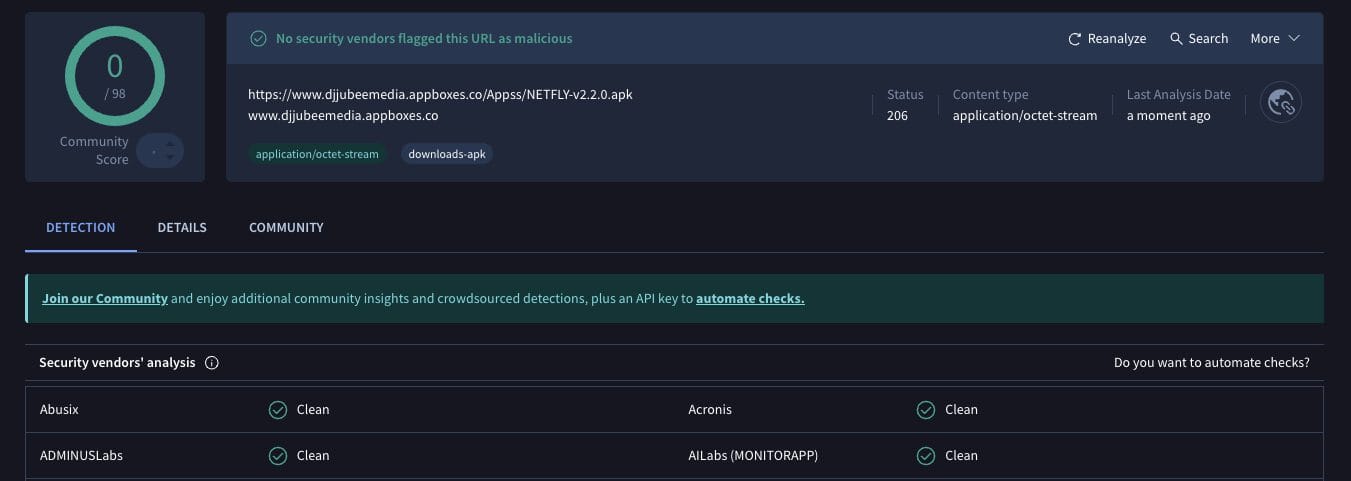This screenshot has width=1351, height=481.
Task: Click the info icon next to Security vendors' analysis
Action: [x=212, y=363]
